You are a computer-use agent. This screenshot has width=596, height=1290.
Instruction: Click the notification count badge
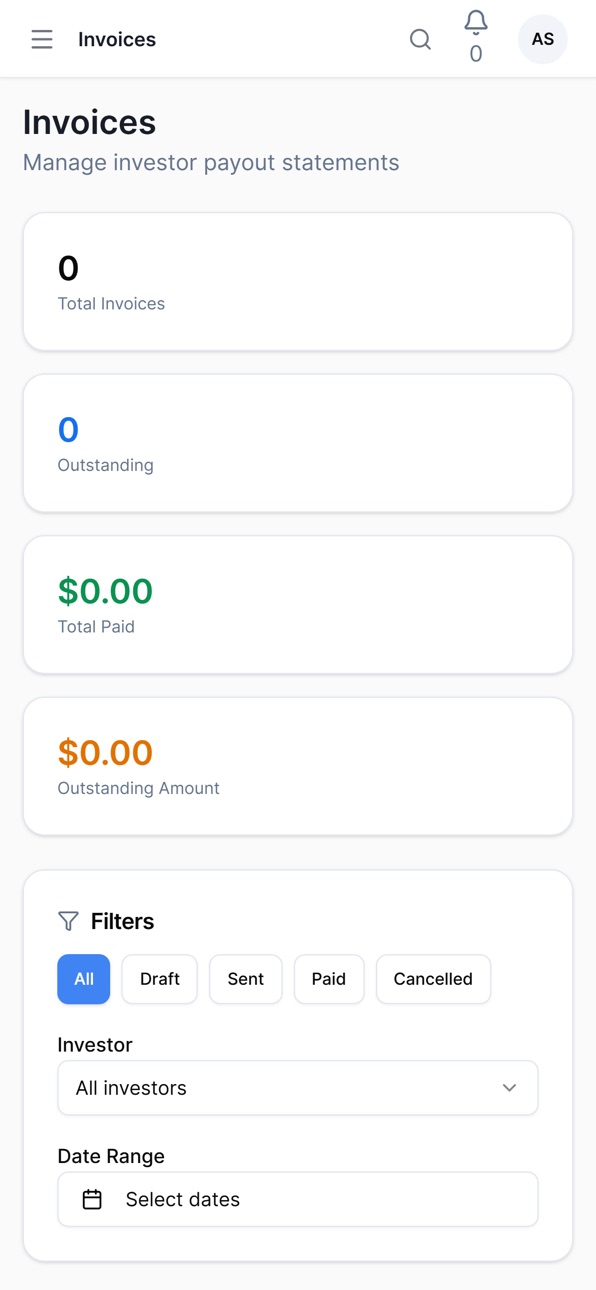tap(476, 54)
